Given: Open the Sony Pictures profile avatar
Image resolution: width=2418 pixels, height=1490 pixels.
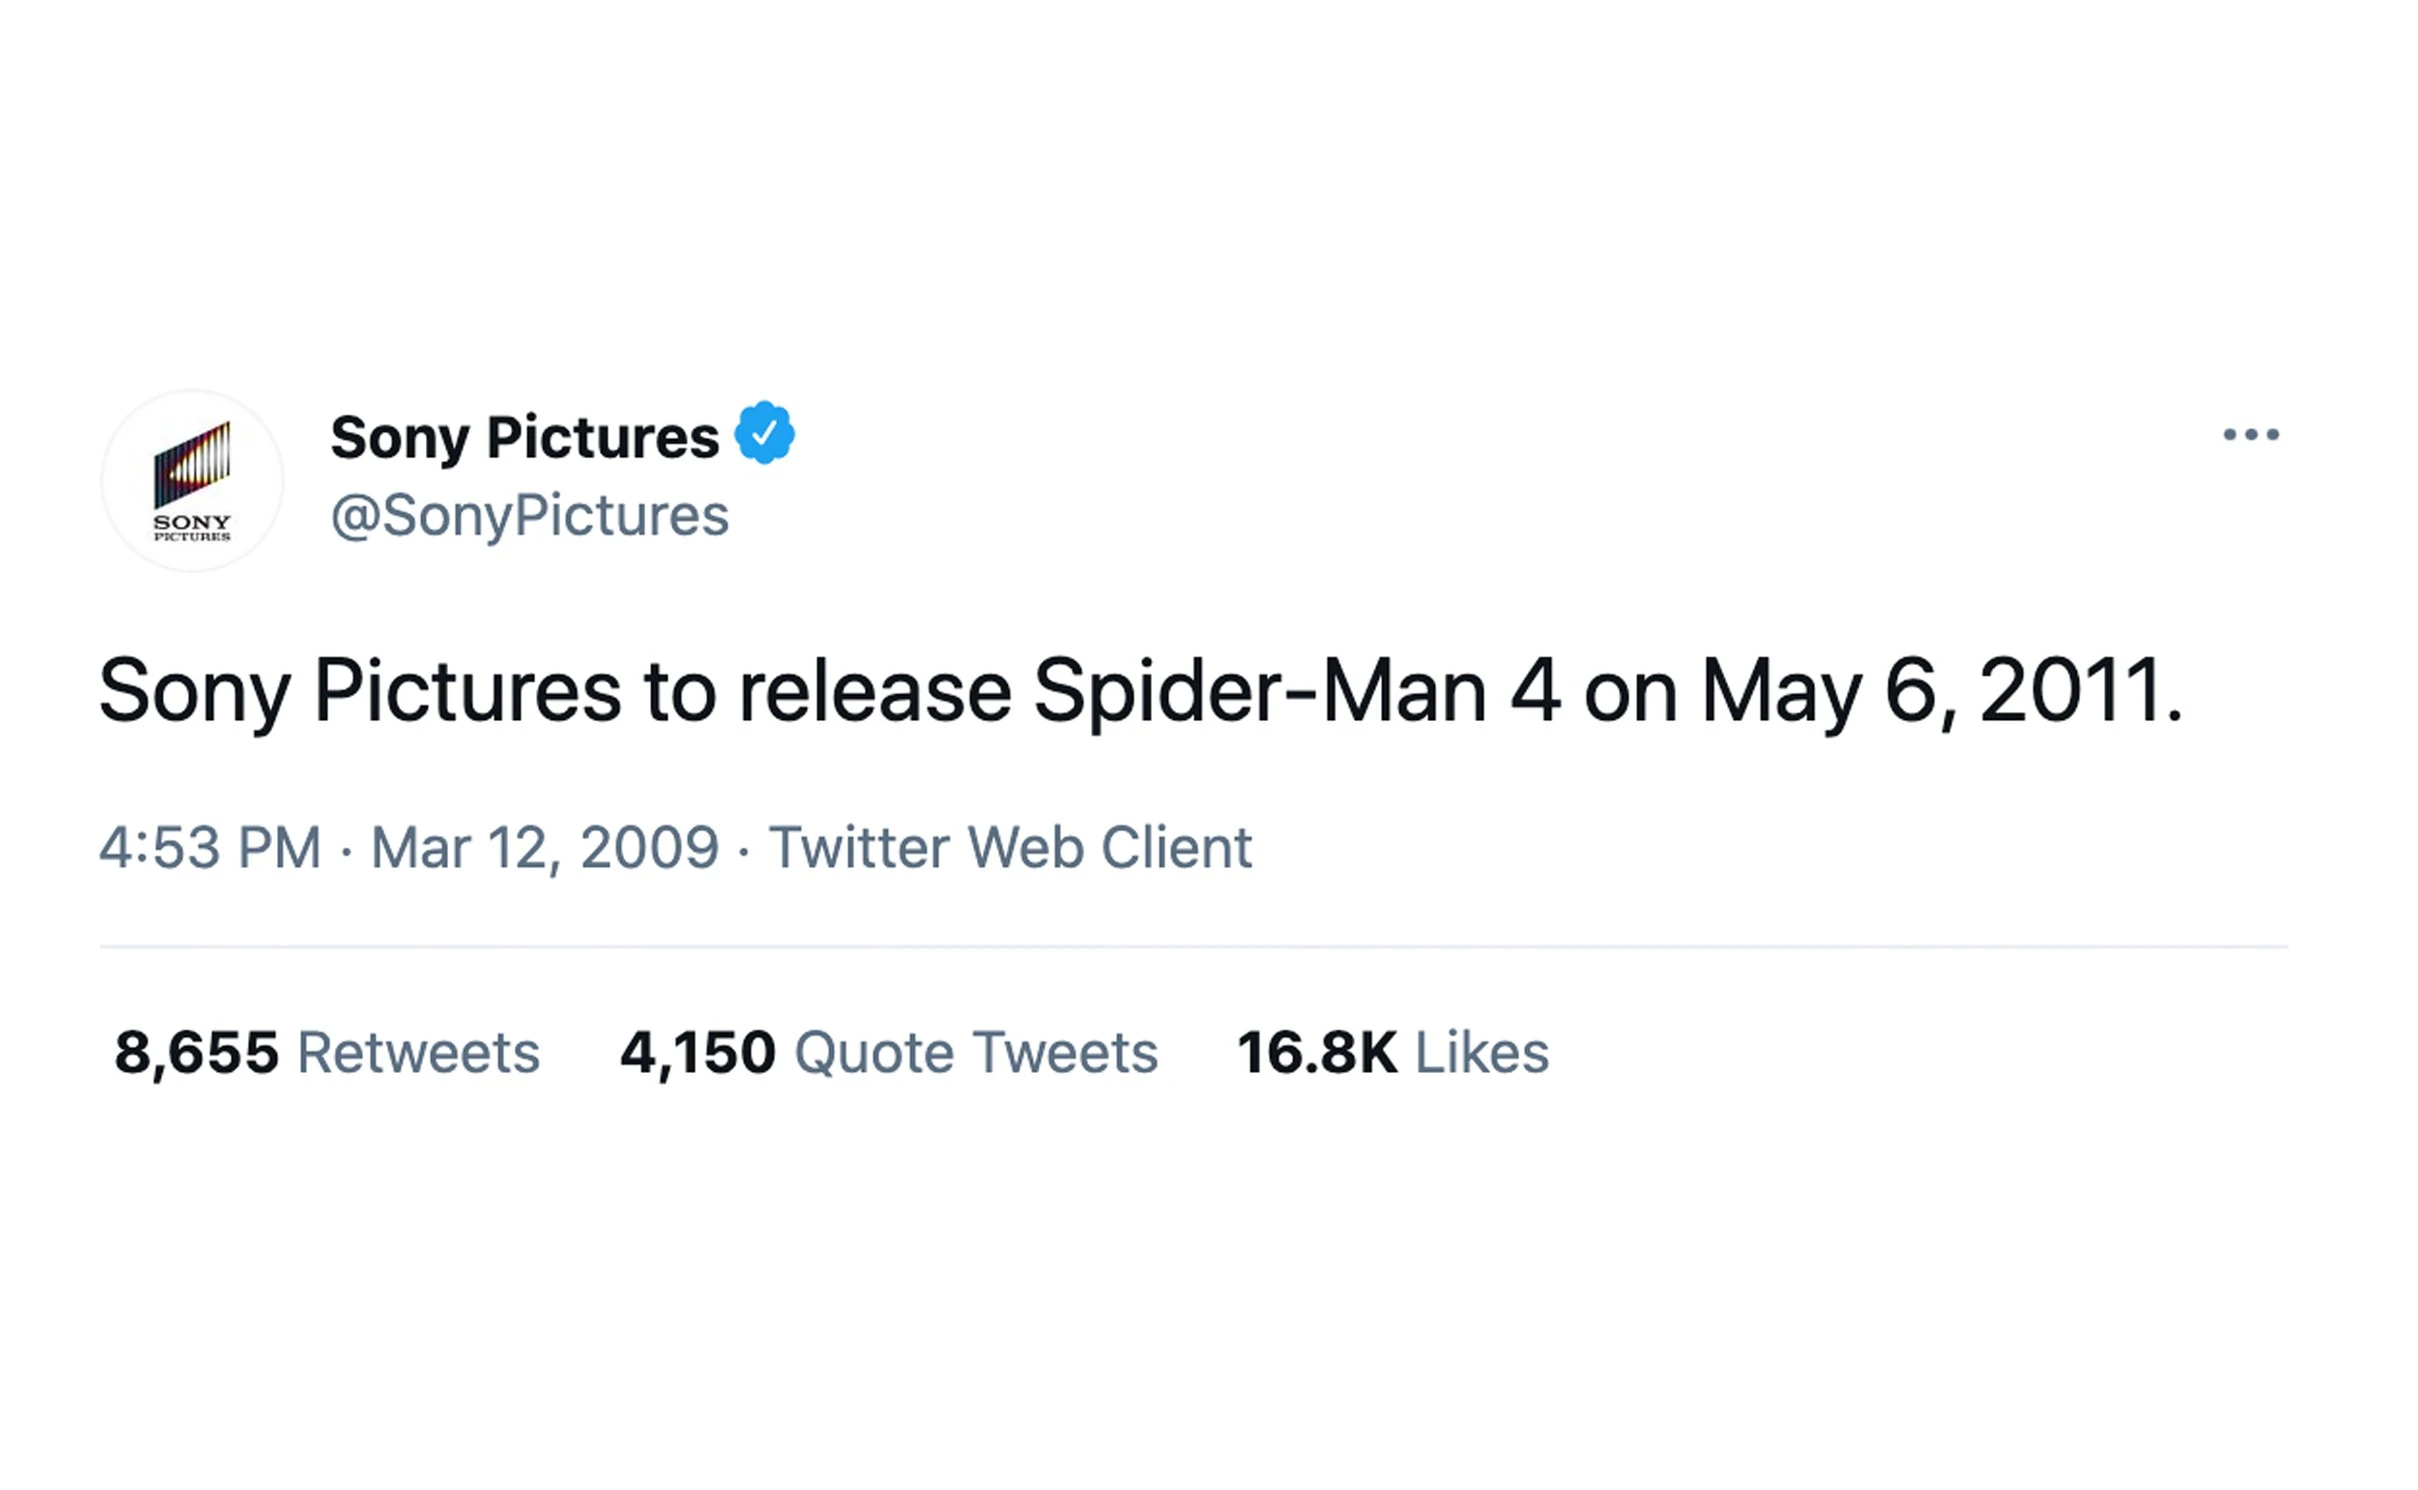Looking at the screenshot, I should [x=192, y=481].
